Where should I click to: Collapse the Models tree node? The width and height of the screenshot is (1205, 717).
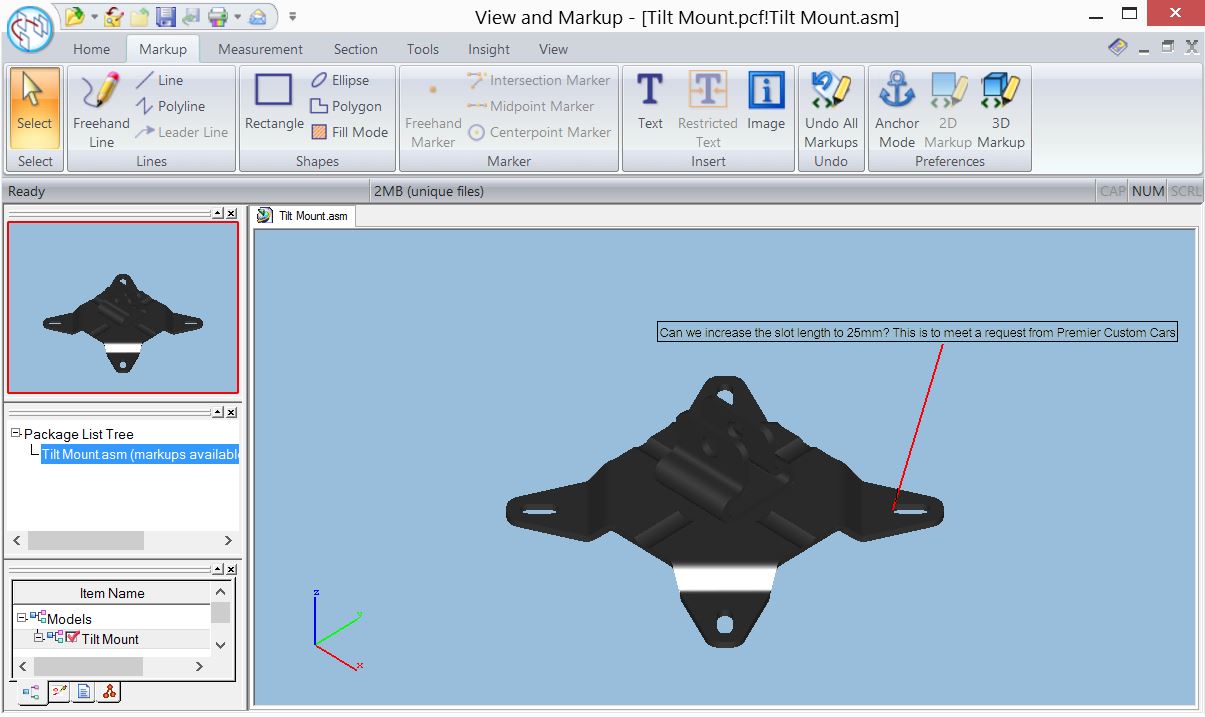[22, 619]
